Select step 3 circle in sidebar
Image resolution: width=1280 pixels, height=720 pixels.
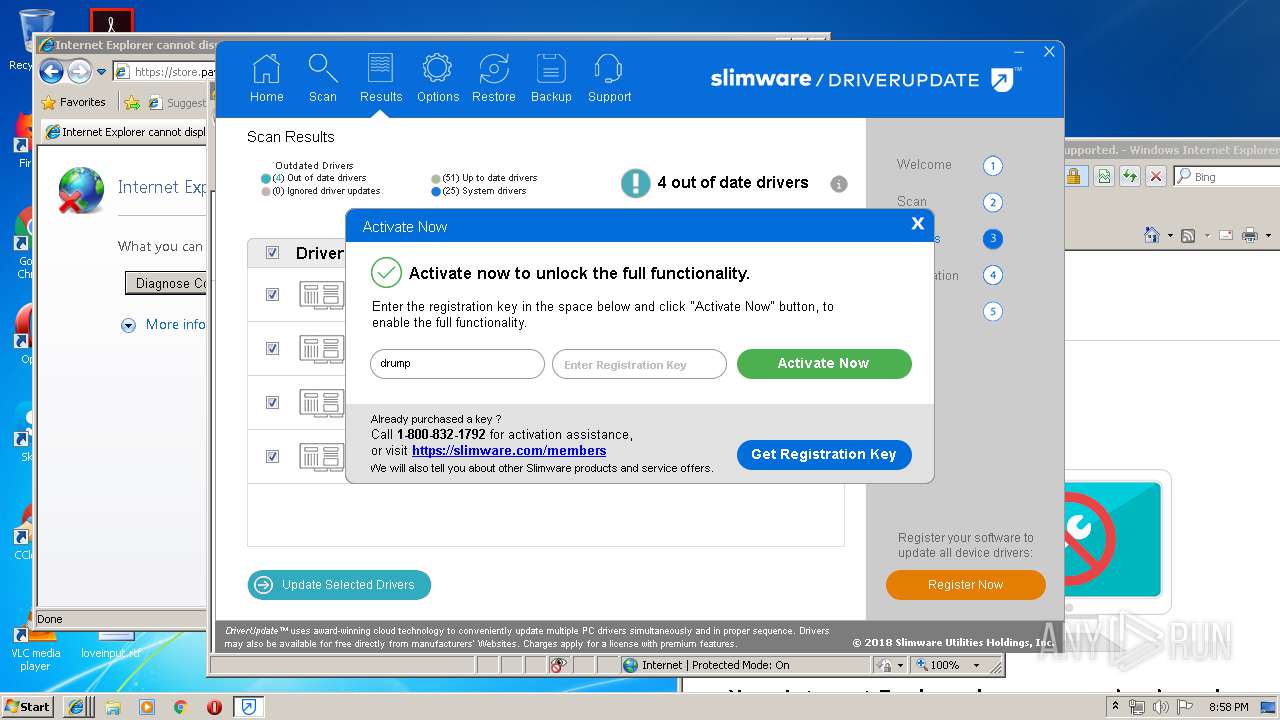pos(992,239)
